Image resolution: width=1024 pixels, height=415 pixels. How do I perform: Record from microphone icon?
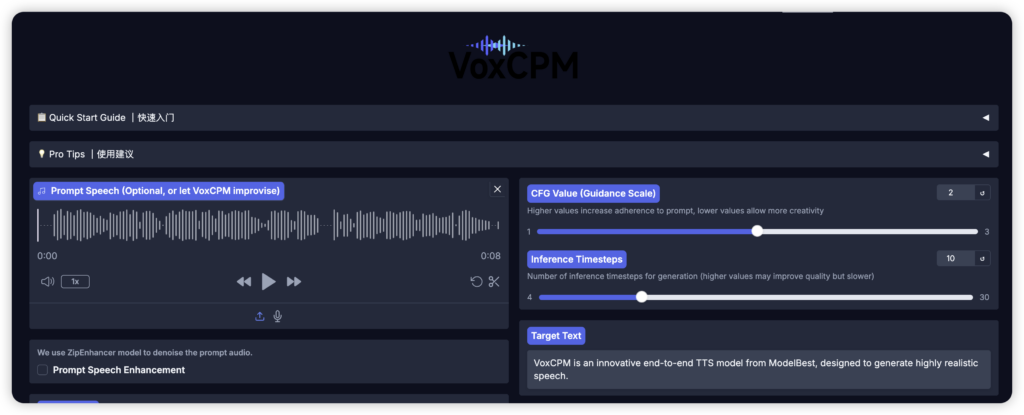278,316
